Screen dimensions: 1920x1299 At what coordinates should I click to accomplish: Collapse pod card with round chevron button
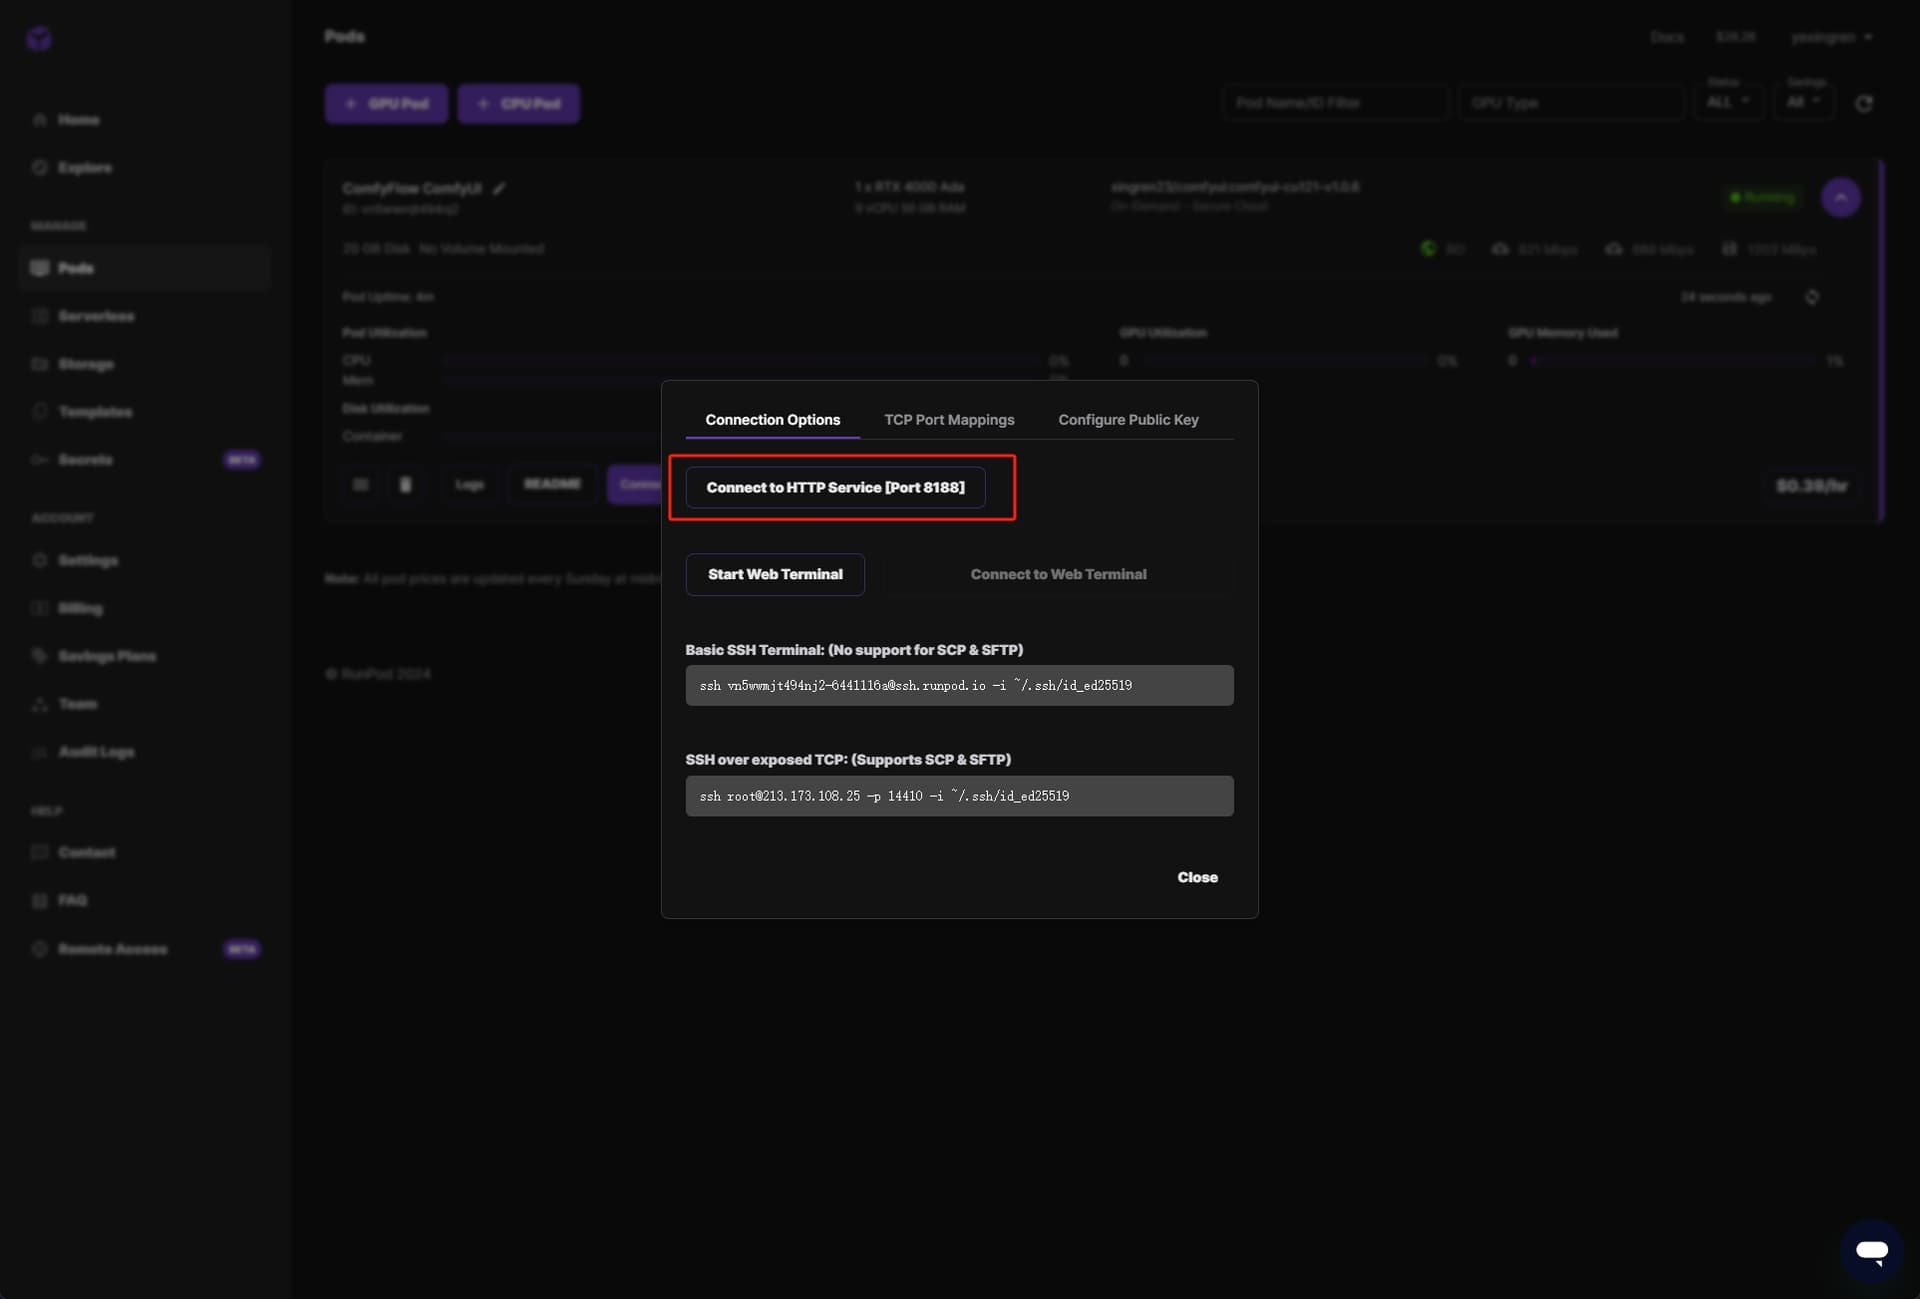coord(1840,198)
